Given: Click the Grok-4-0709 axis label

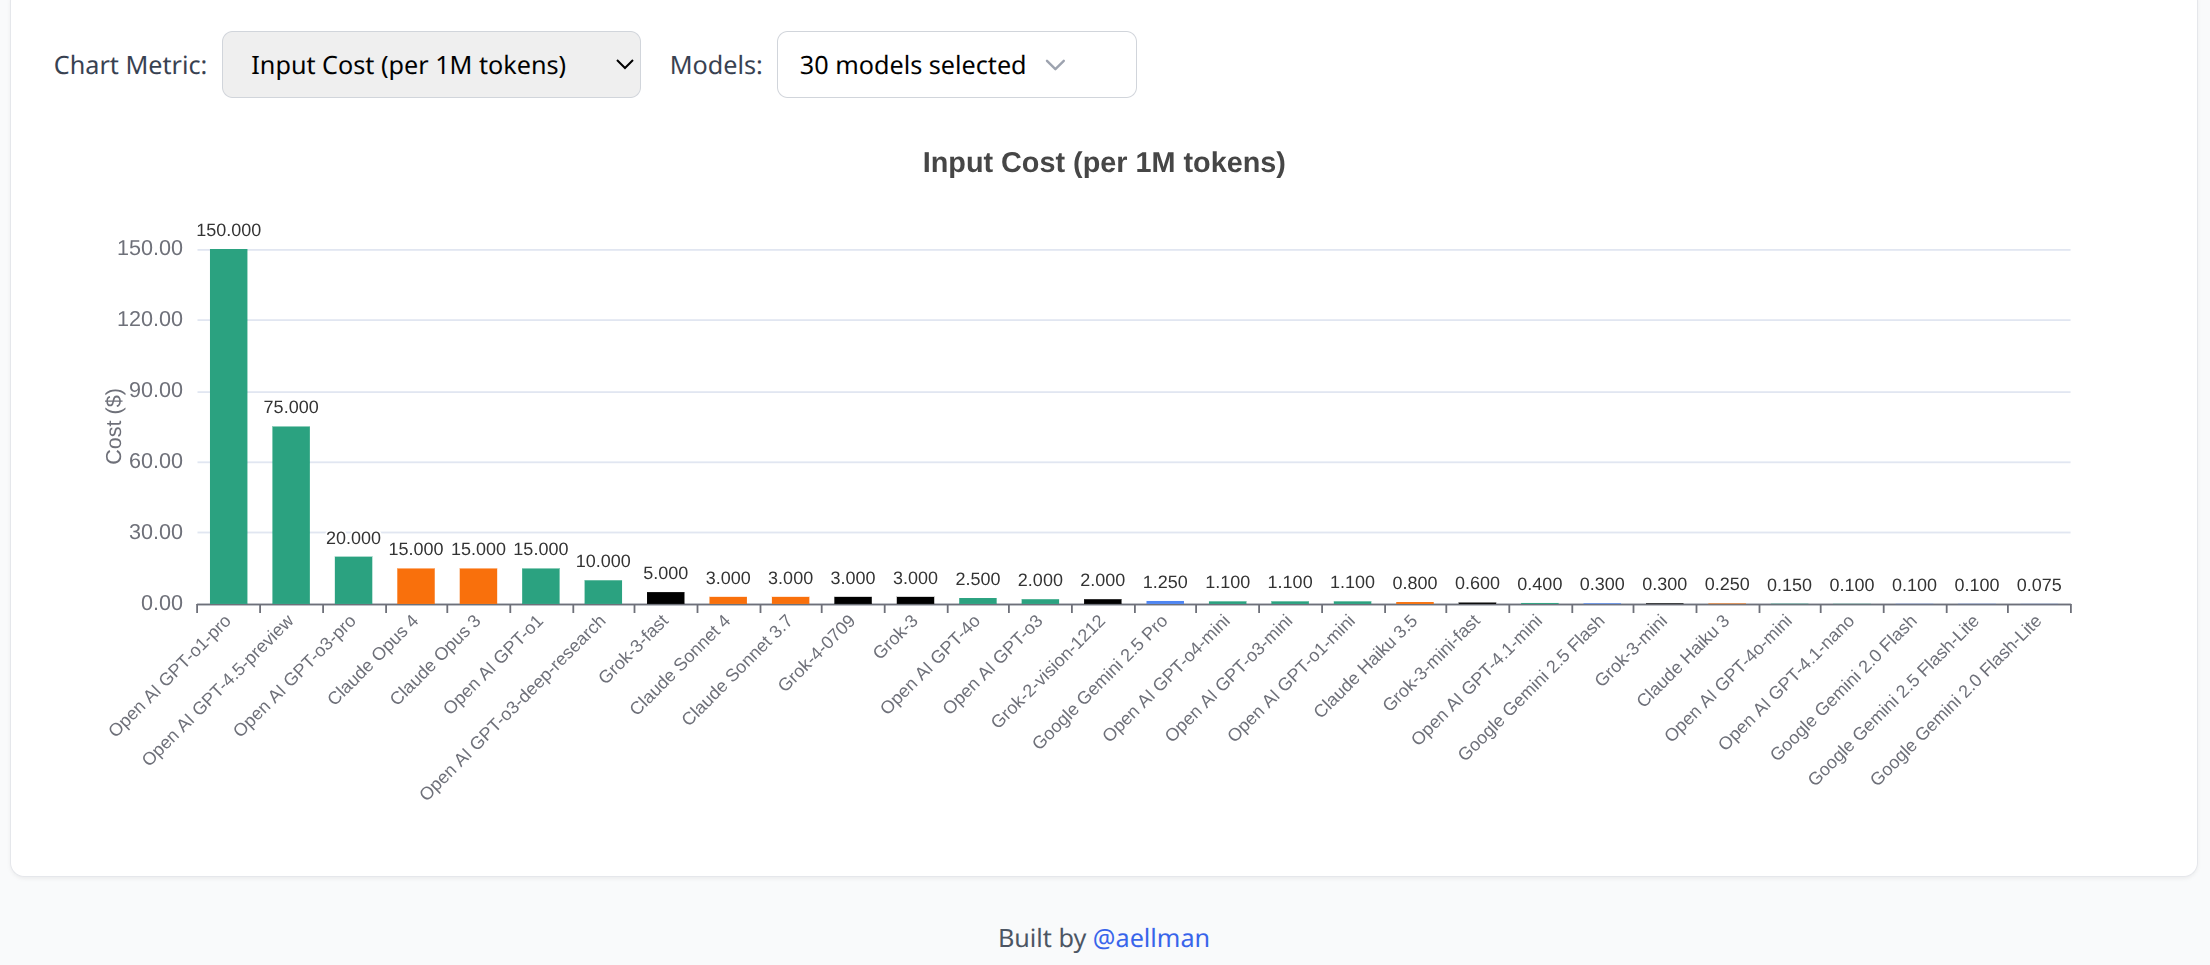Looking at the screenshot, I should [x=817, y=653].
